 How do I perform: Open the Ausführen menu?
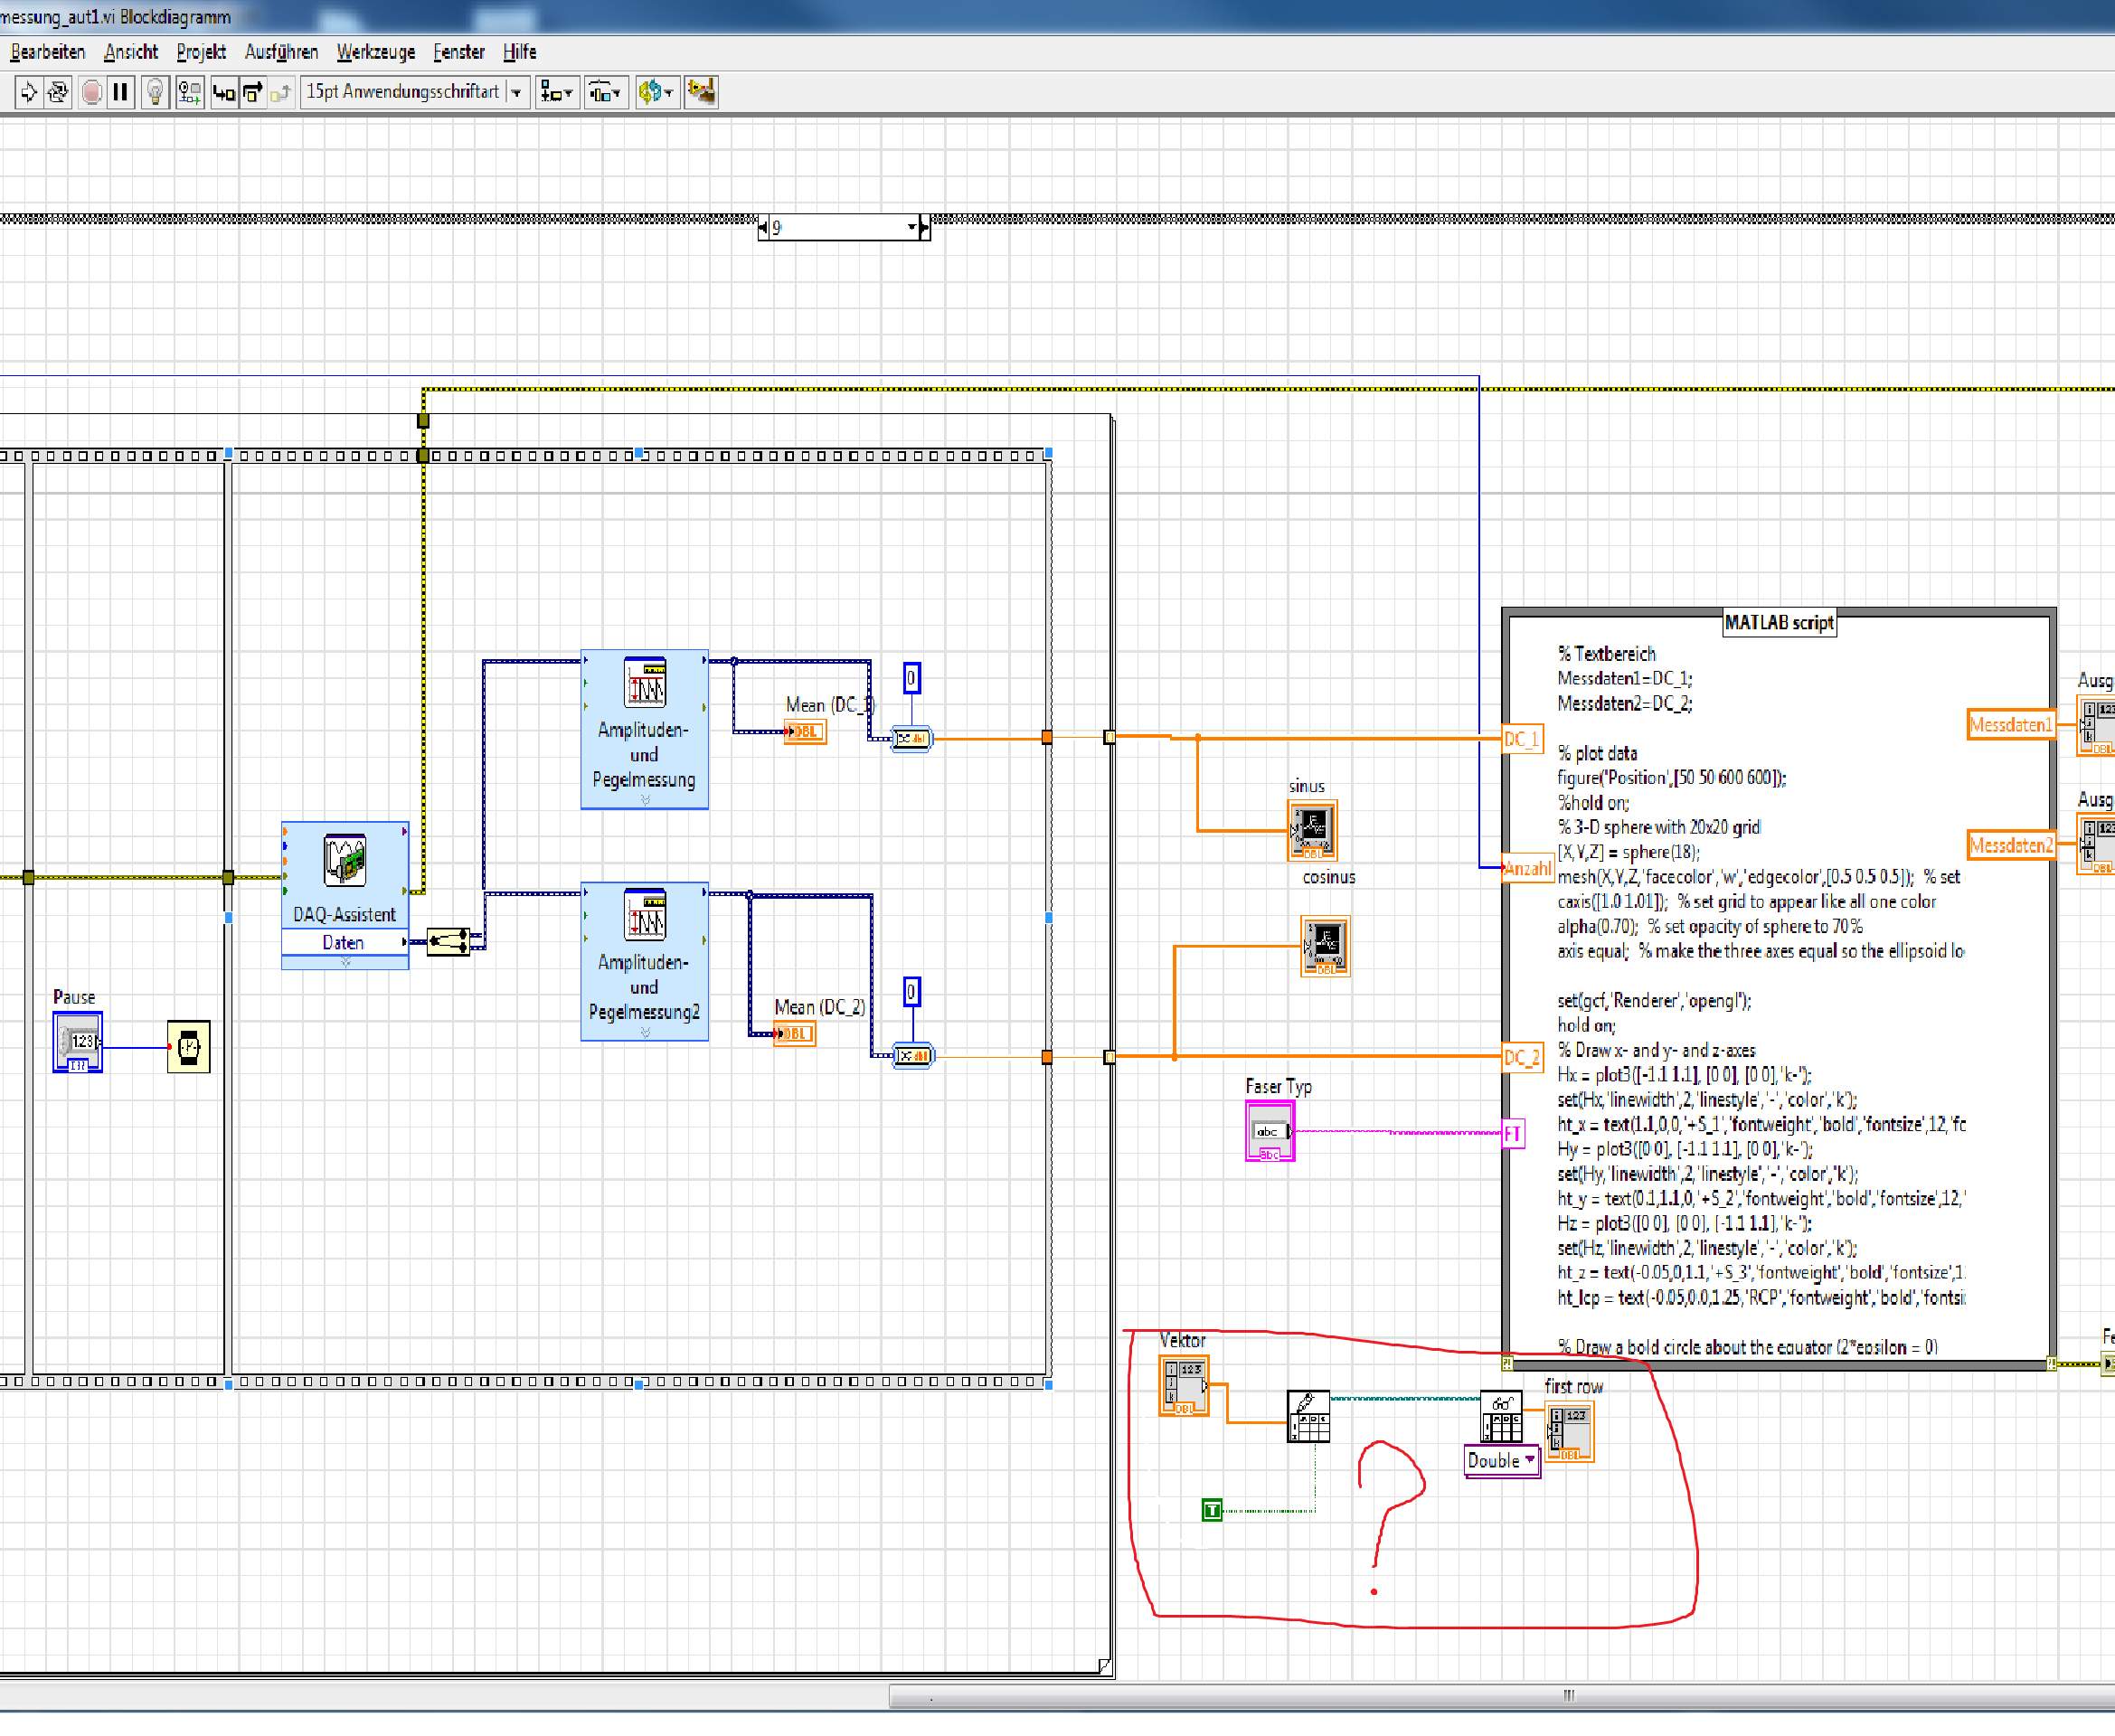point(281,52)
